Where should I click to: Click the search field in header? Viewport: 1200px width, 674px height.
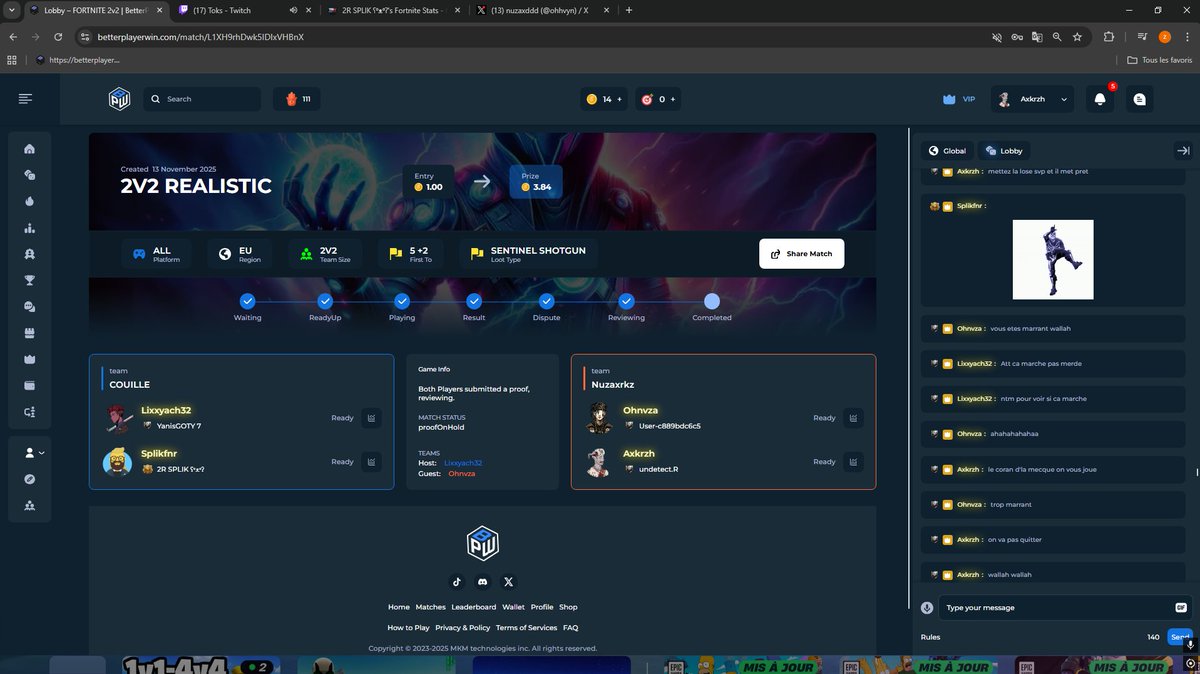202,99
